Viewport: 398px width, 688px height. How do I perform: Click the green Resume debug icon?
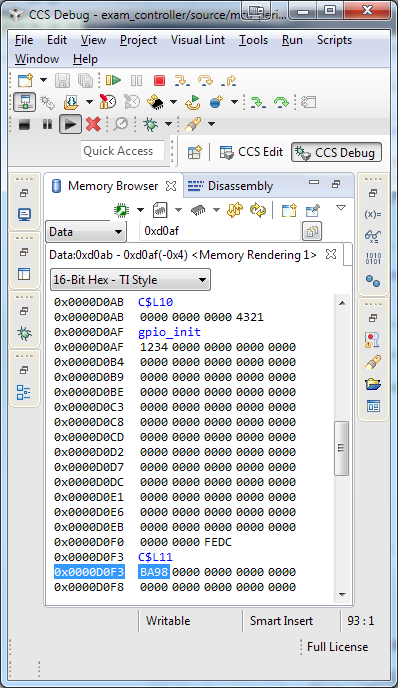pyautogui.click(x=113, y=80)
